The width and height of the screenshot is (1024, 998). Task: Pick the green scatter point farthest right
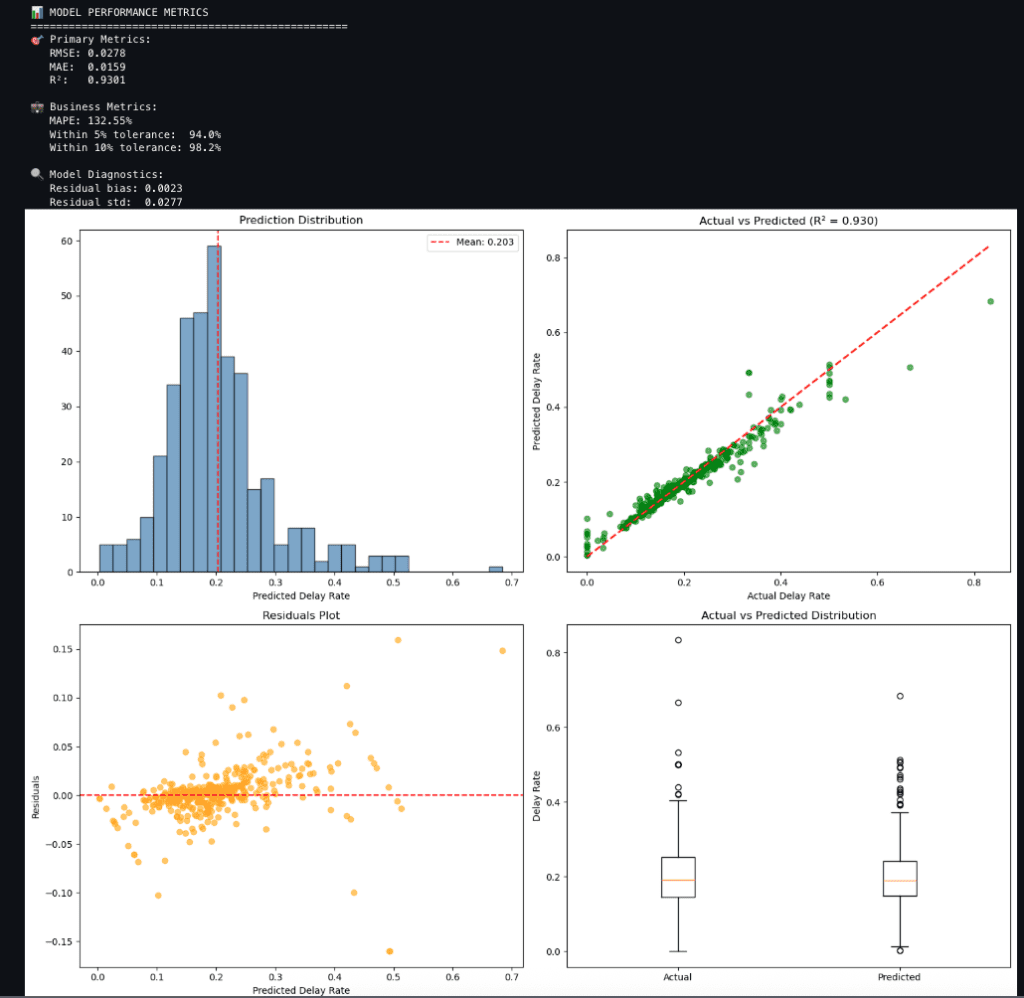click(x=990, y=301)
